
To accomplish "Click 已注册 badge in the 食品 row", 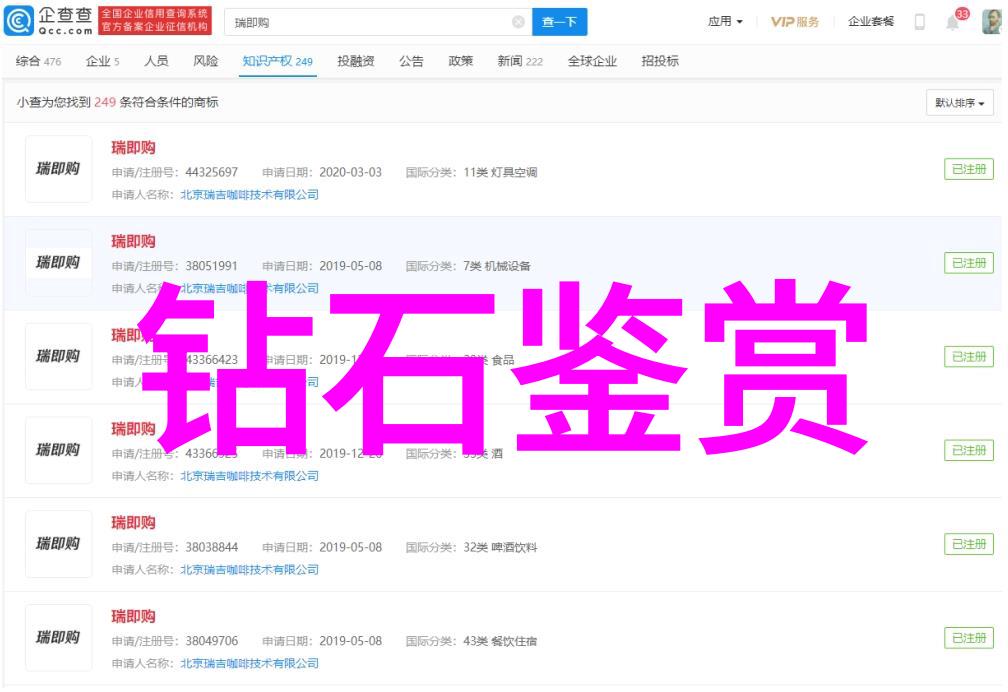I will [x=969, y=357].
